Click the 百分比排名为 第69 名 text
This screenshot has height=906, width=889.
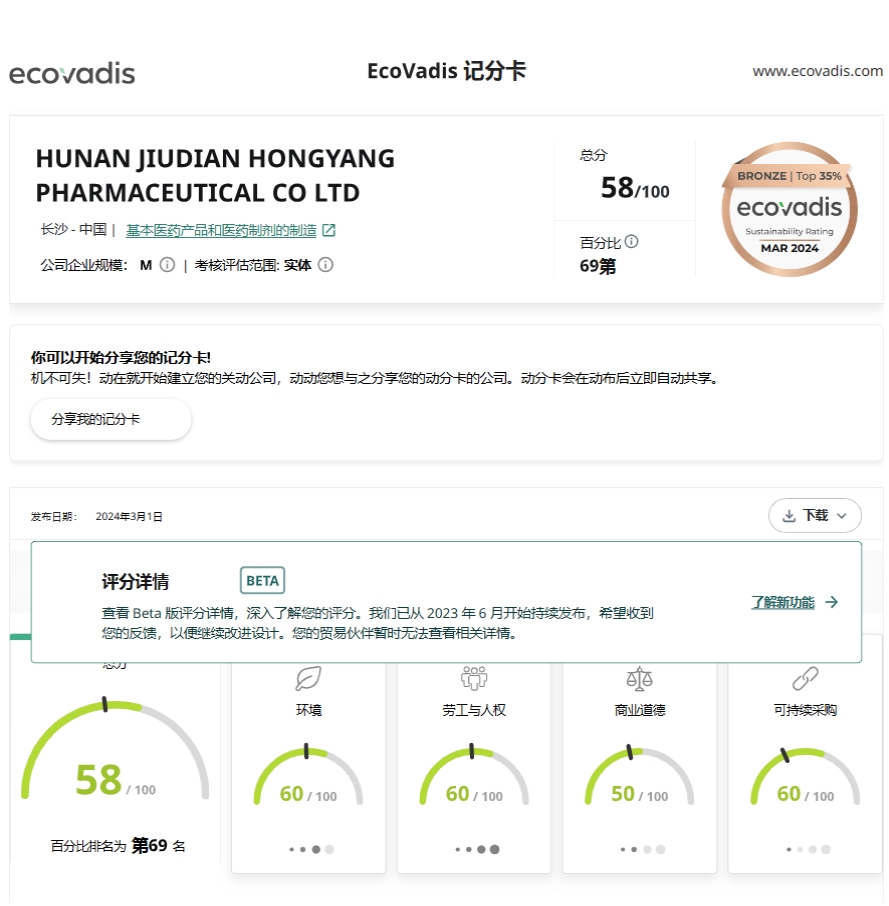[118, 846]
